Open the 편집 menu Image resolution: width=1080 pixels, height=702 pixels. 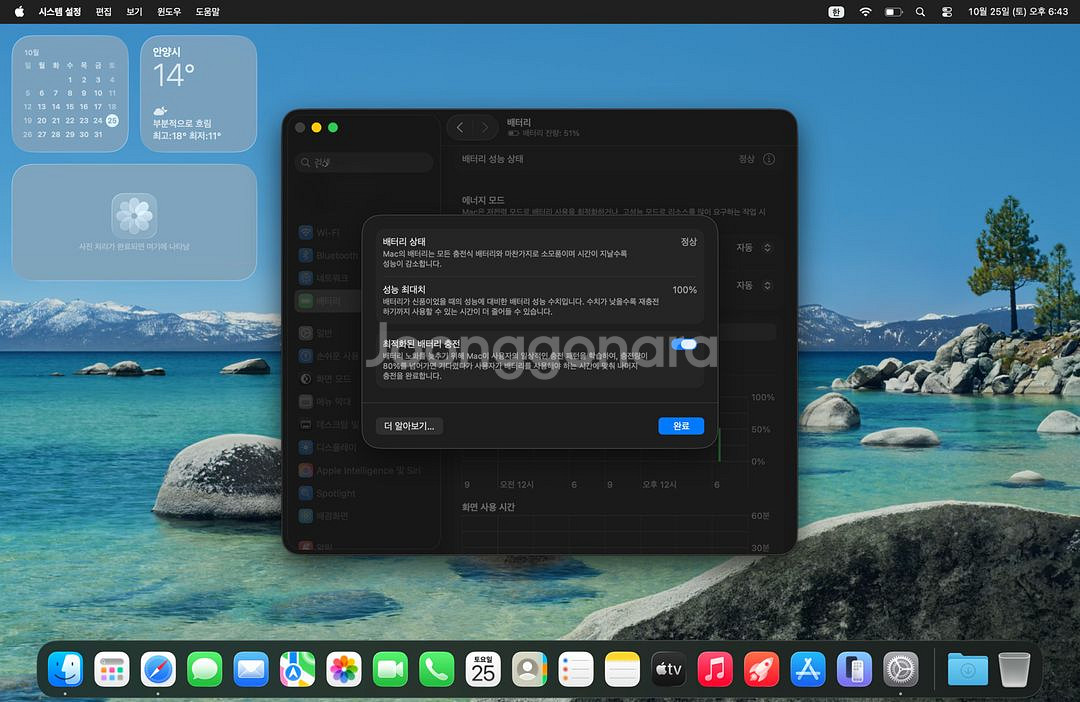[x=103, y=12]
